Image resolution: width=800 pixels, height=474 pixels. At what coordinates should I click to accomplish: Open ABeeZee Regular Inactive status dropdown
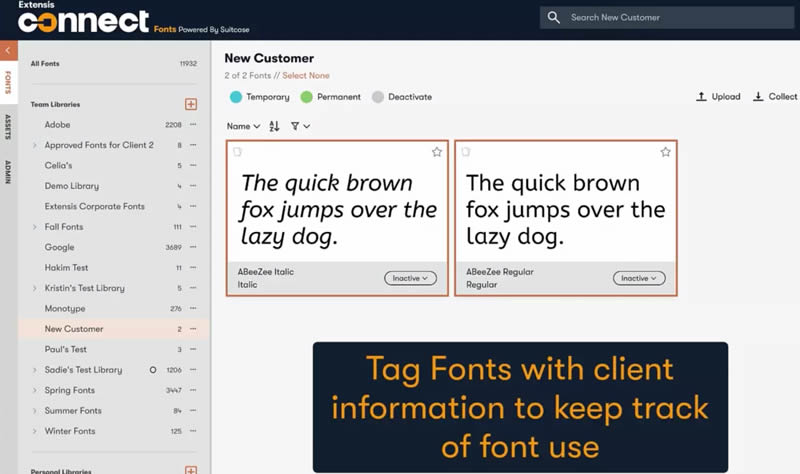(639, 278)
